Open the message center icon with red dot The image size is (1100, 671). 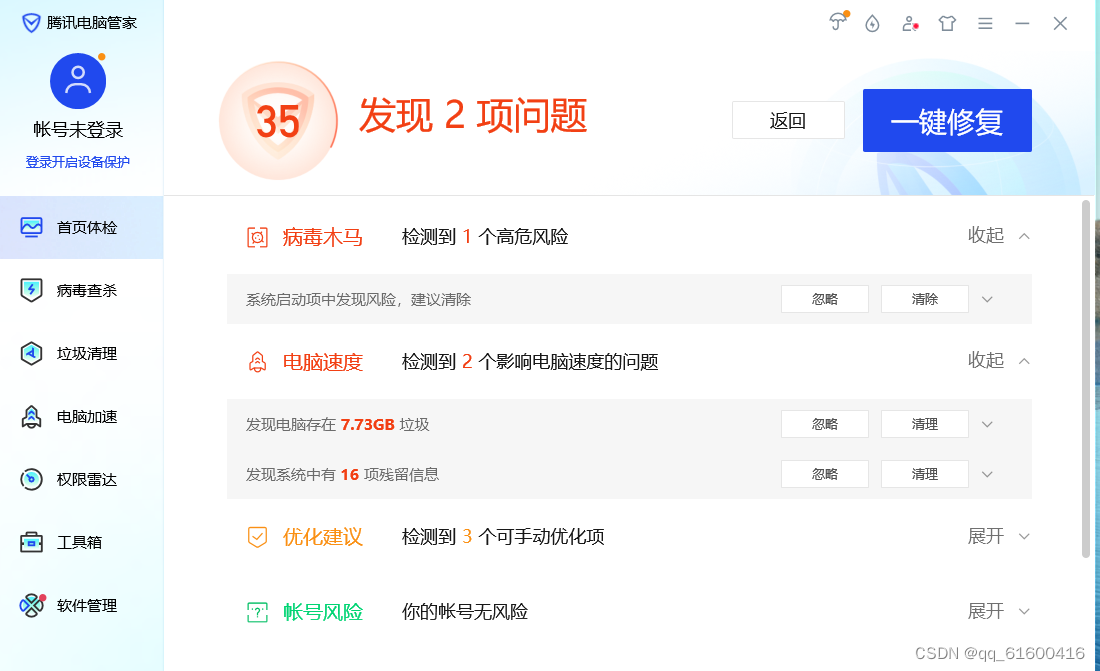coord(910,23)
